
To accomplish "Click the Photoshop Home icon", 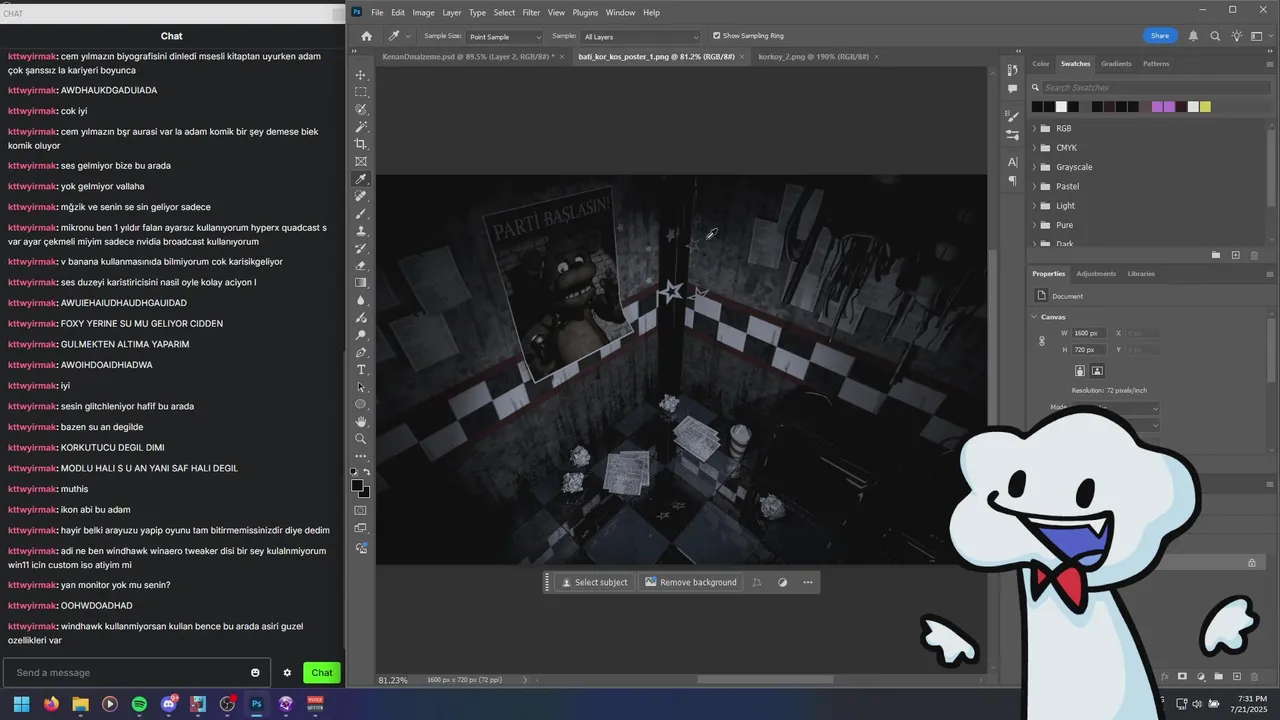I will [x=366, y=36].
